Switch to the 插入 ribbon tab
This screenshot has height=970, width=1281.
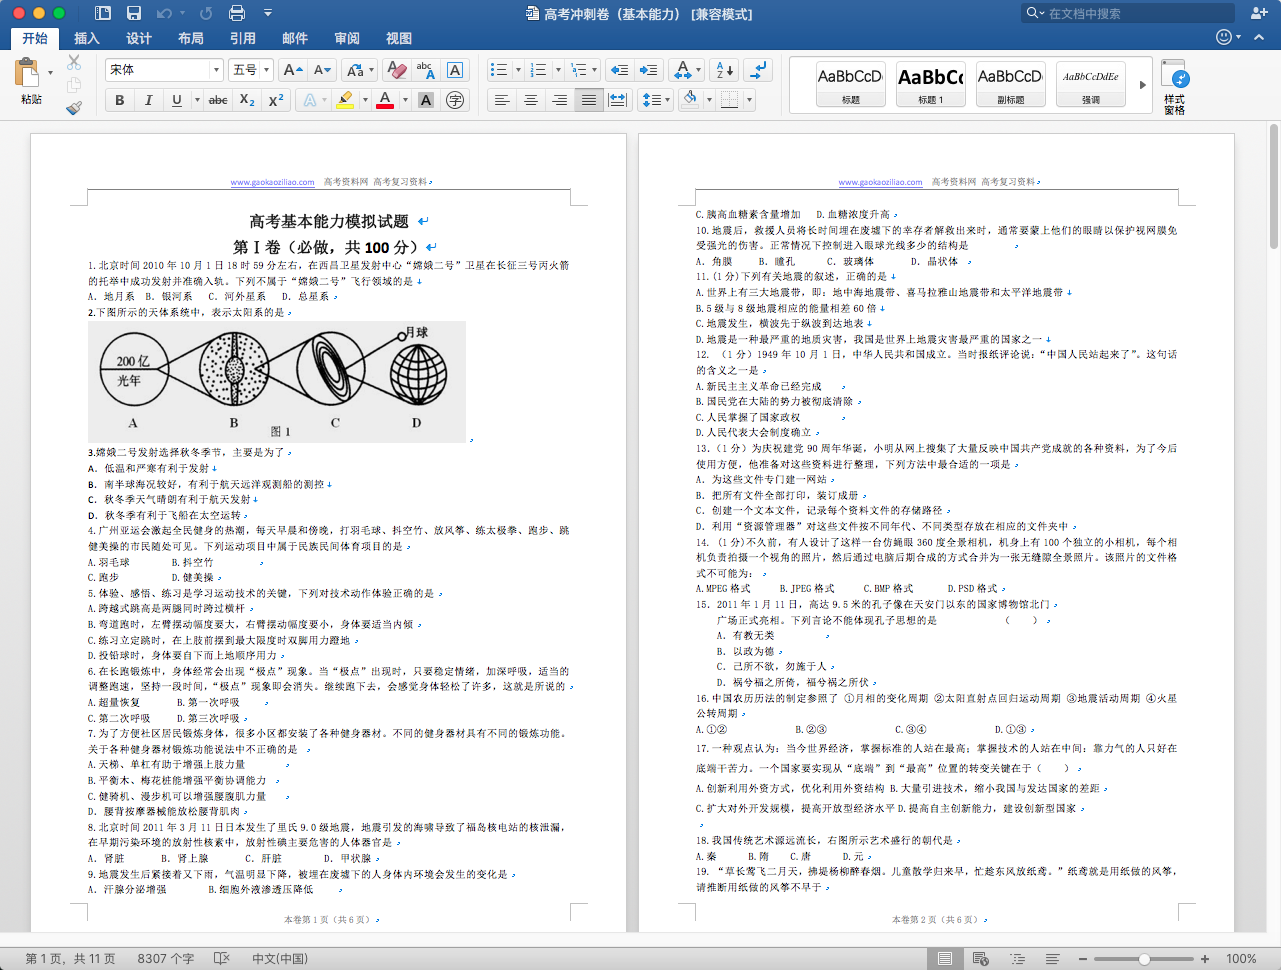(87, 38)
